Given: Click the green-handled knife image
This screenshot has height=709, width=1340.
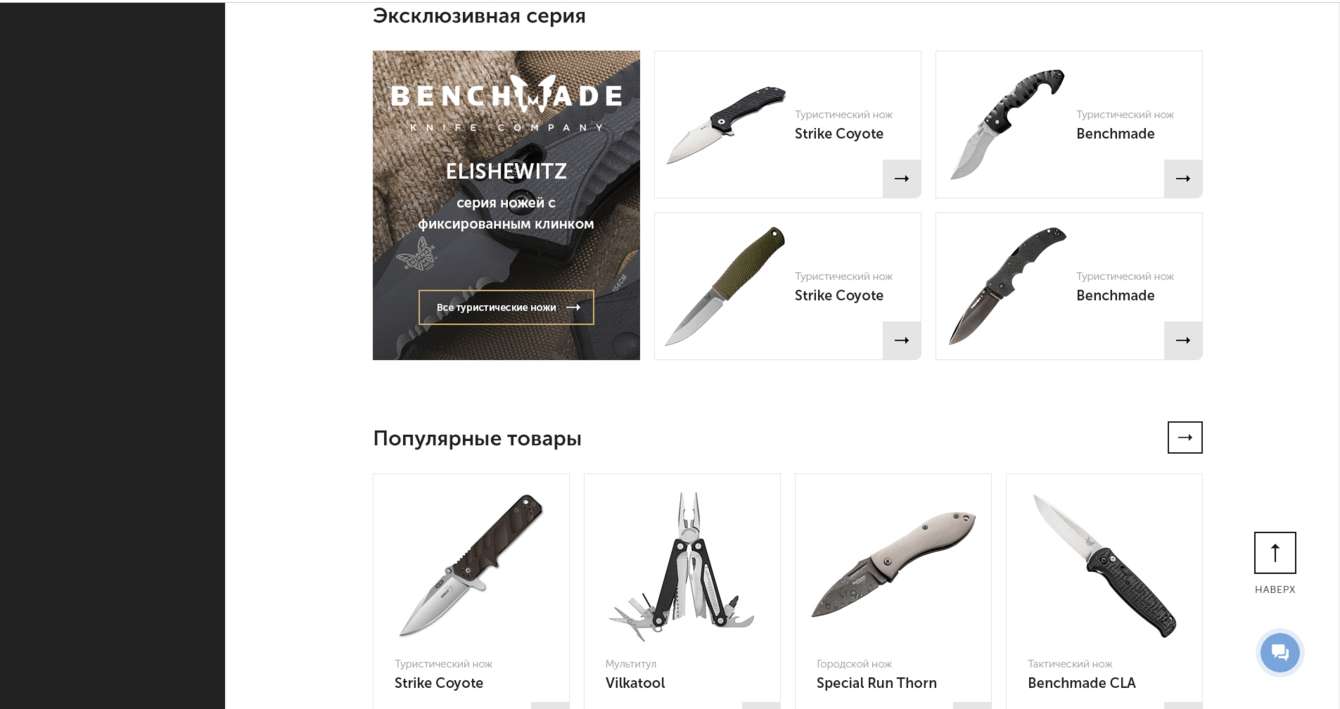Looking at the screenshot, I should [725, 286].
